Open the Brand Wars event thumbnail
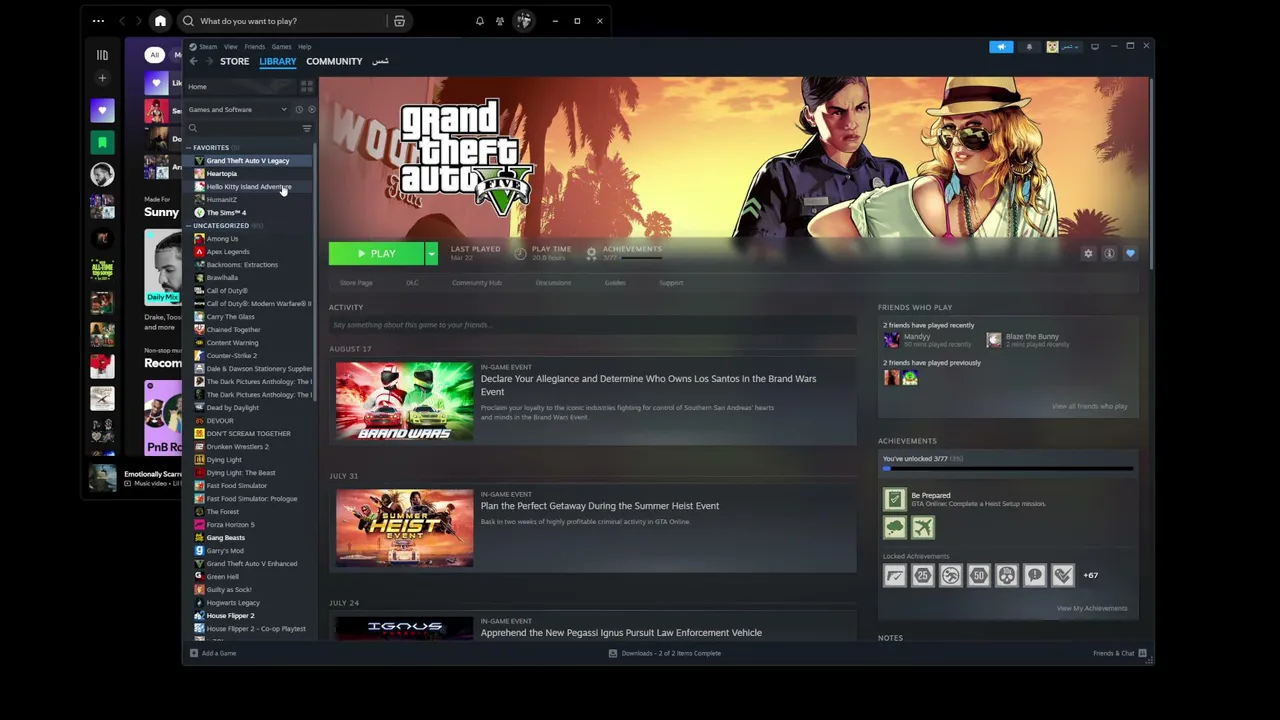 (x=405, y=401)
